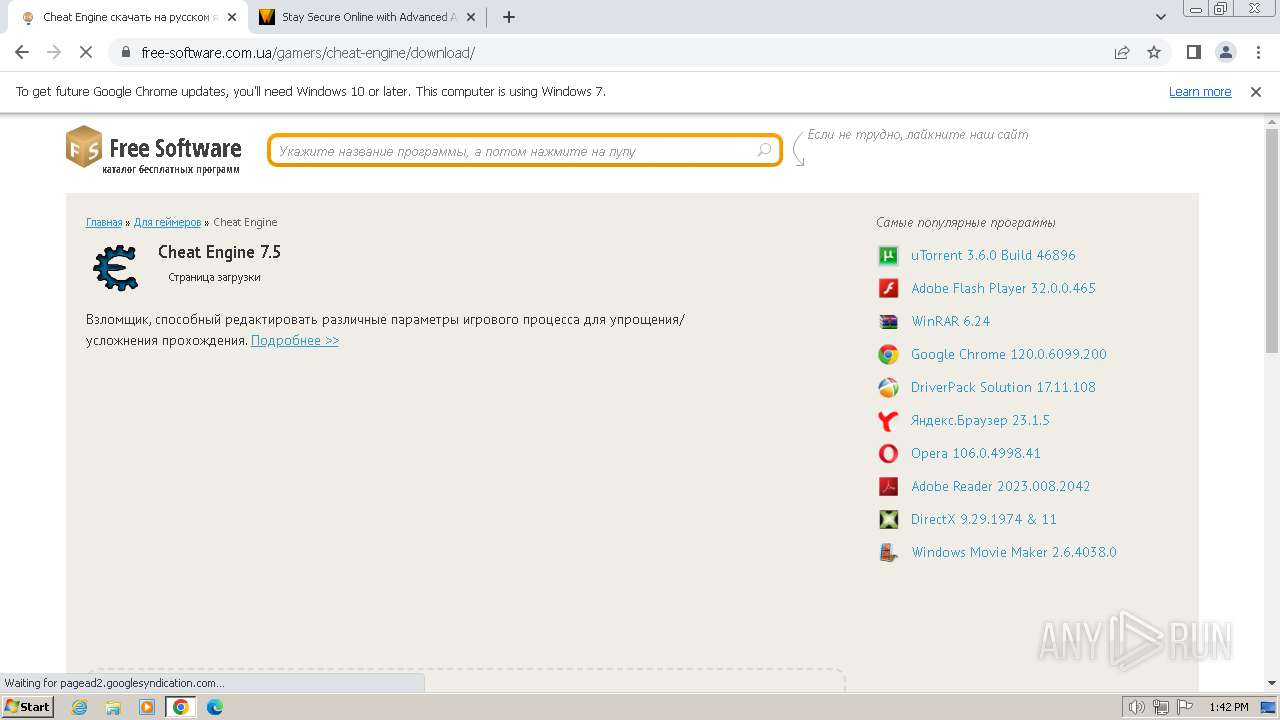
Task: Click the Подробнее >> link
Action: coord(295,340)
